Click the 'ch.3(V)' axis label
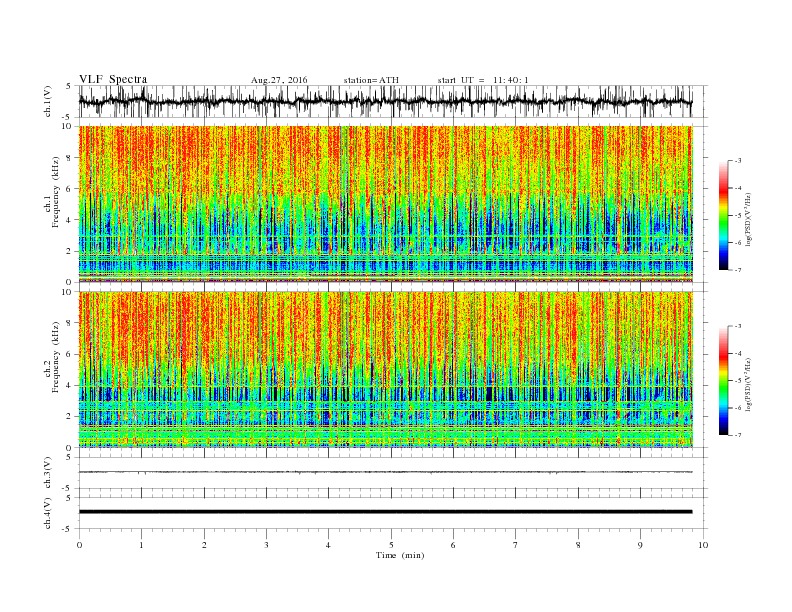This screenshot has height=612, width=792. (x=48, y=472)
